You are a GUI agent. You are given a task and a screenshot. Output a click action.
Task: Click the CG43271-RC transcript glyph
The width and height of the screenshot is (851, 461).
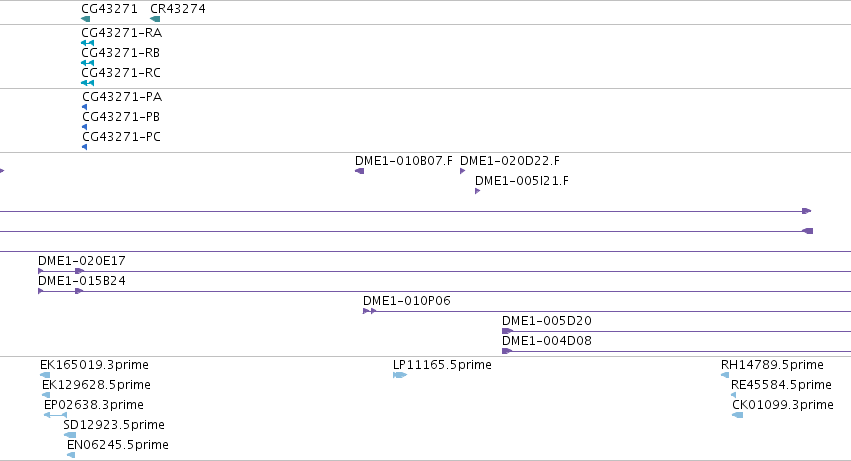pyautogui.click(x=87, y=83)
